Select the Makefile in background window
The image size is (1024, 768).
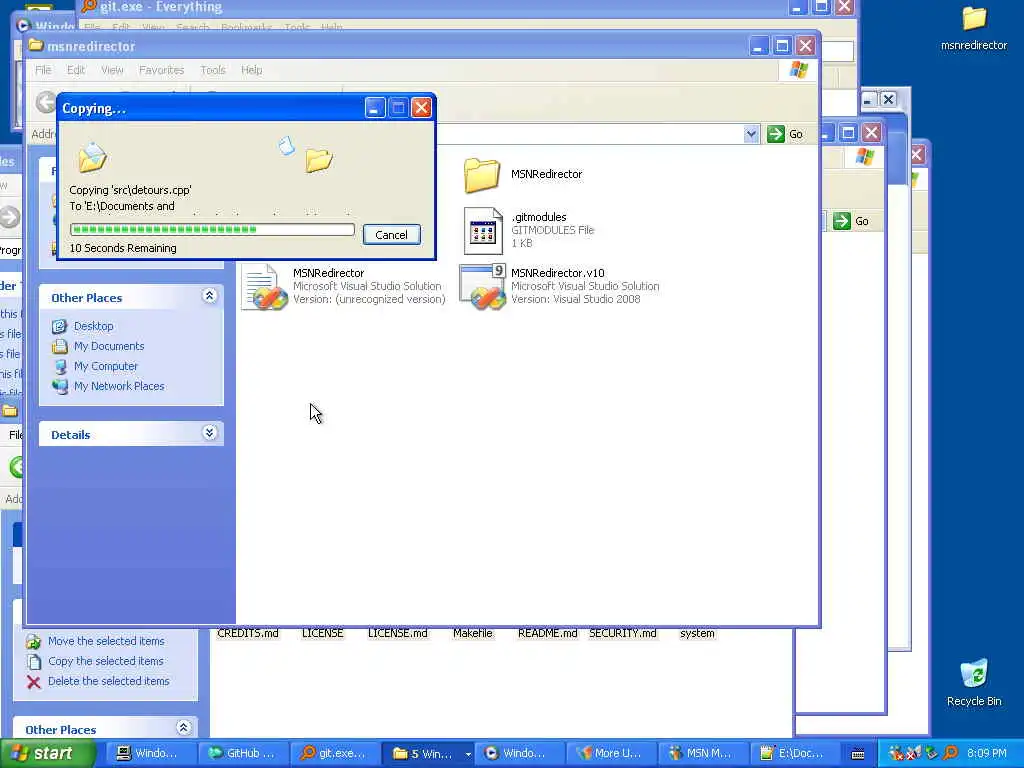473,633
